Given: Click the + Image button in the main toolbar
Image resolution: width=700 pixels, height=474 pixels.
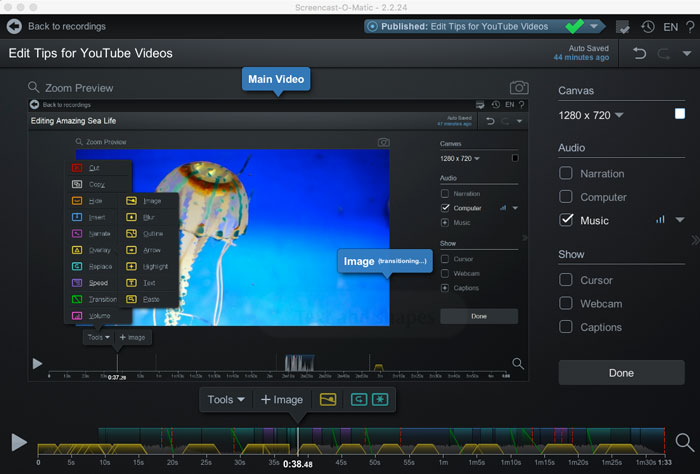Looking at the screenshot, I should coord(282,399).
